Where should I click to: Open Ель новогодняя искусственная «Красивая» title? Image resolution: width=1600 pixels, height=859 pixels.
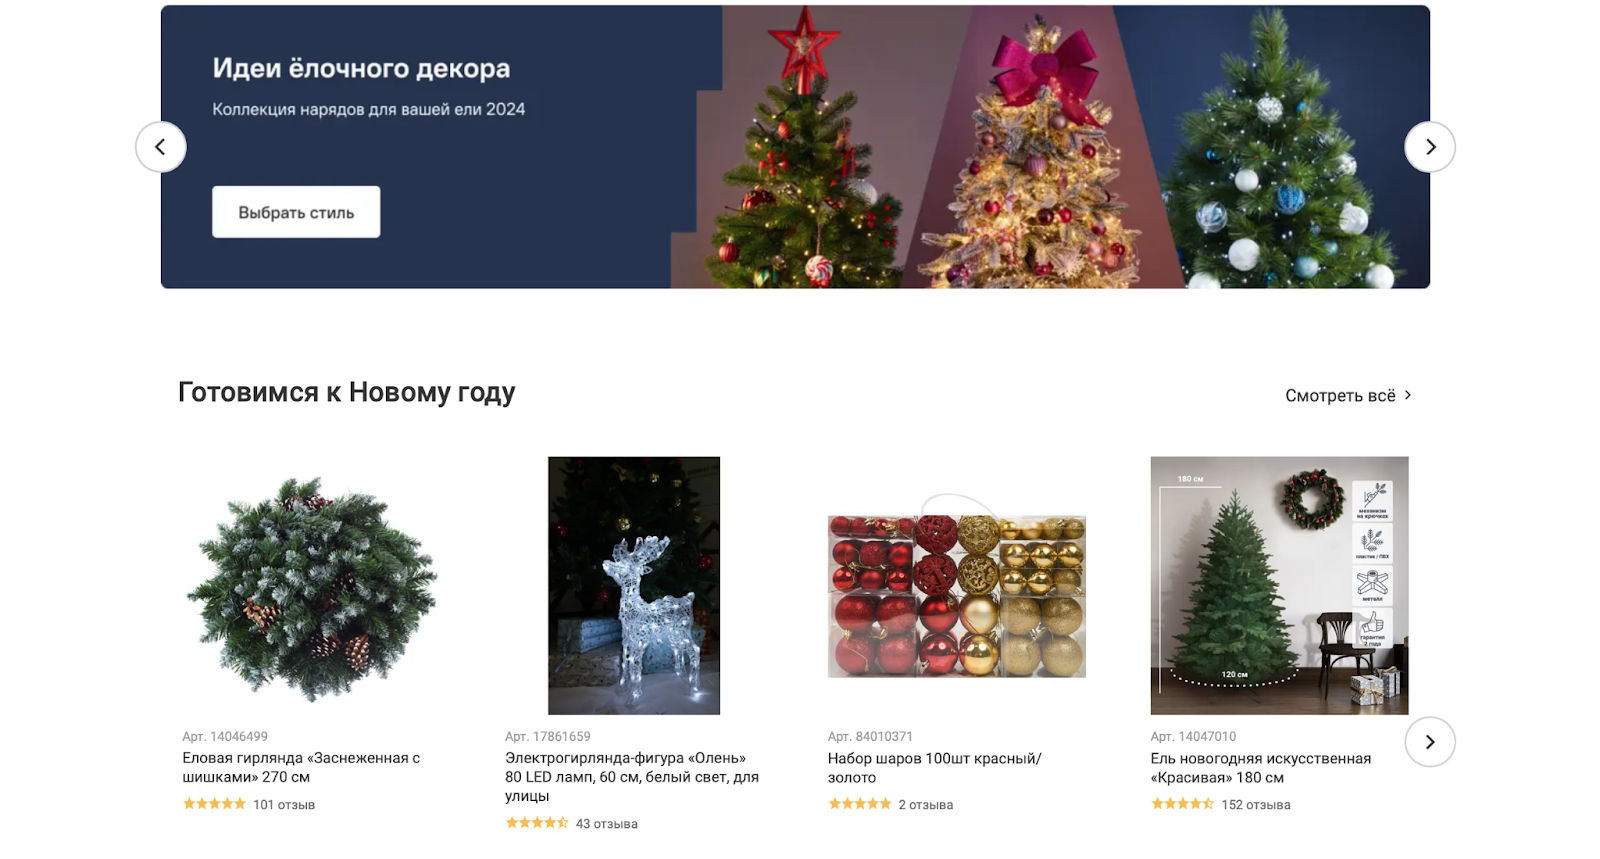click(1261, 767)
